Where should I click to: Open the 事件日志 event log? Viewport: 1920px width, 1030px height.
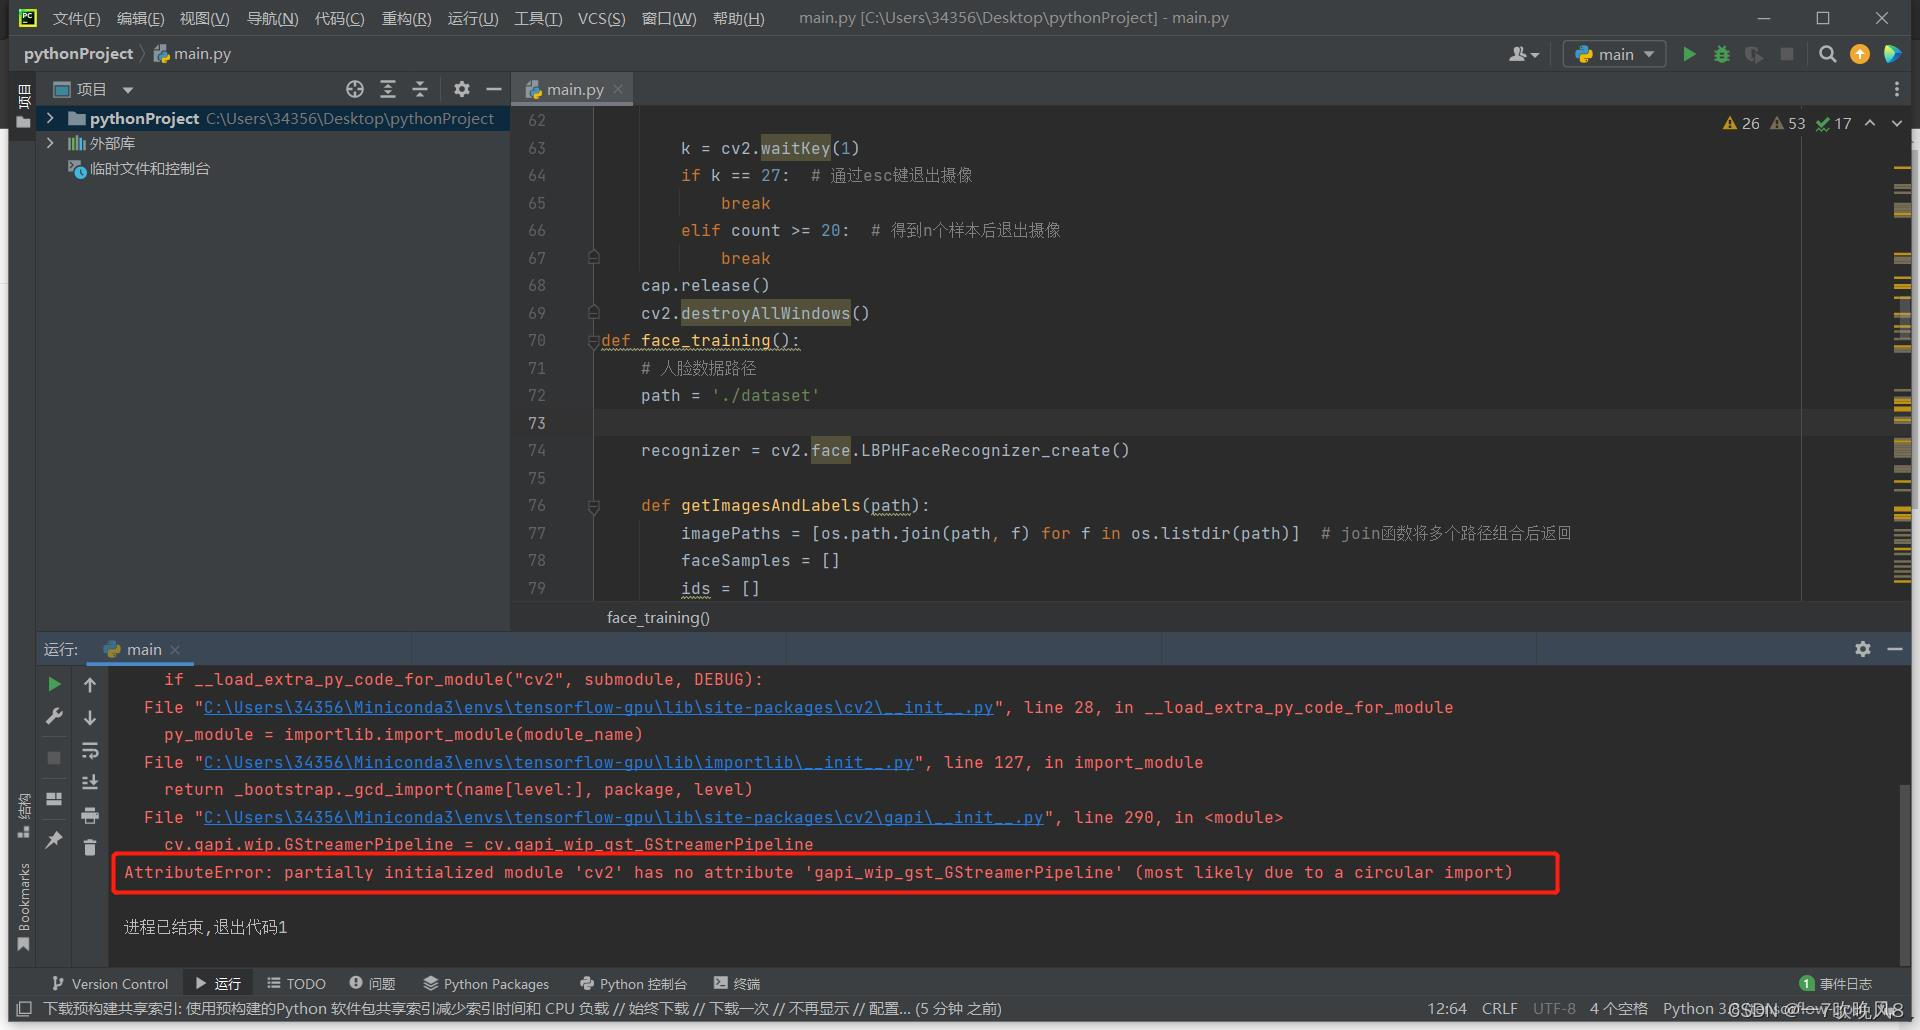tap(1836, 983)
